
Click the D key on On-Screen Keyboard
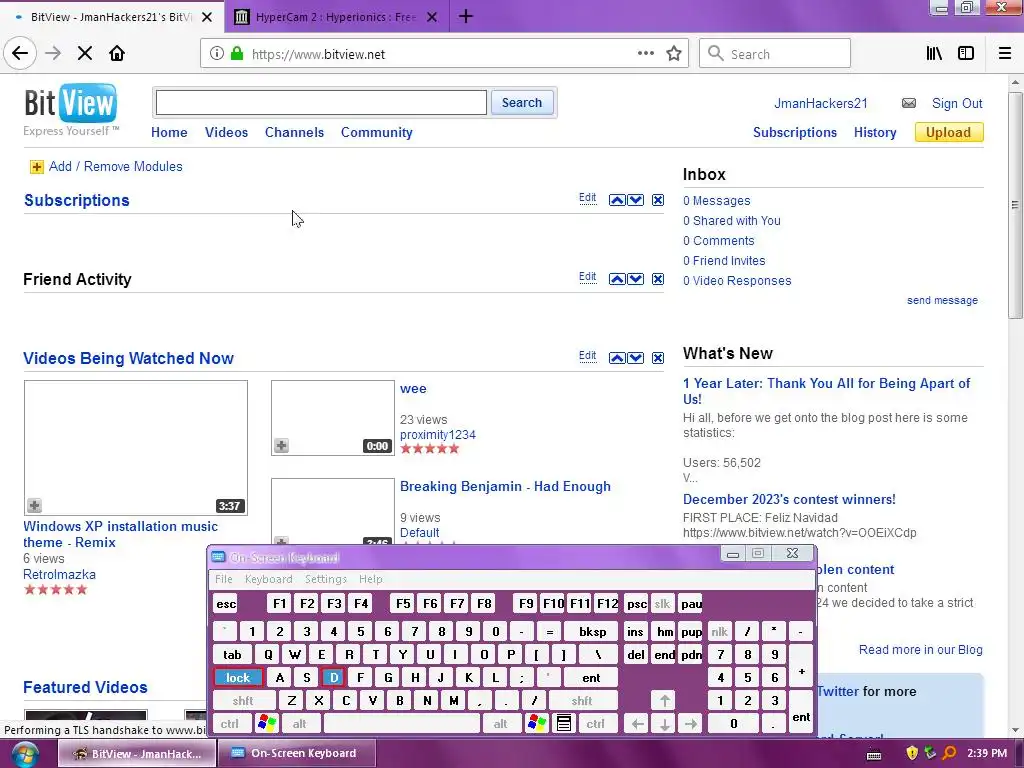(x=334, y=677)
